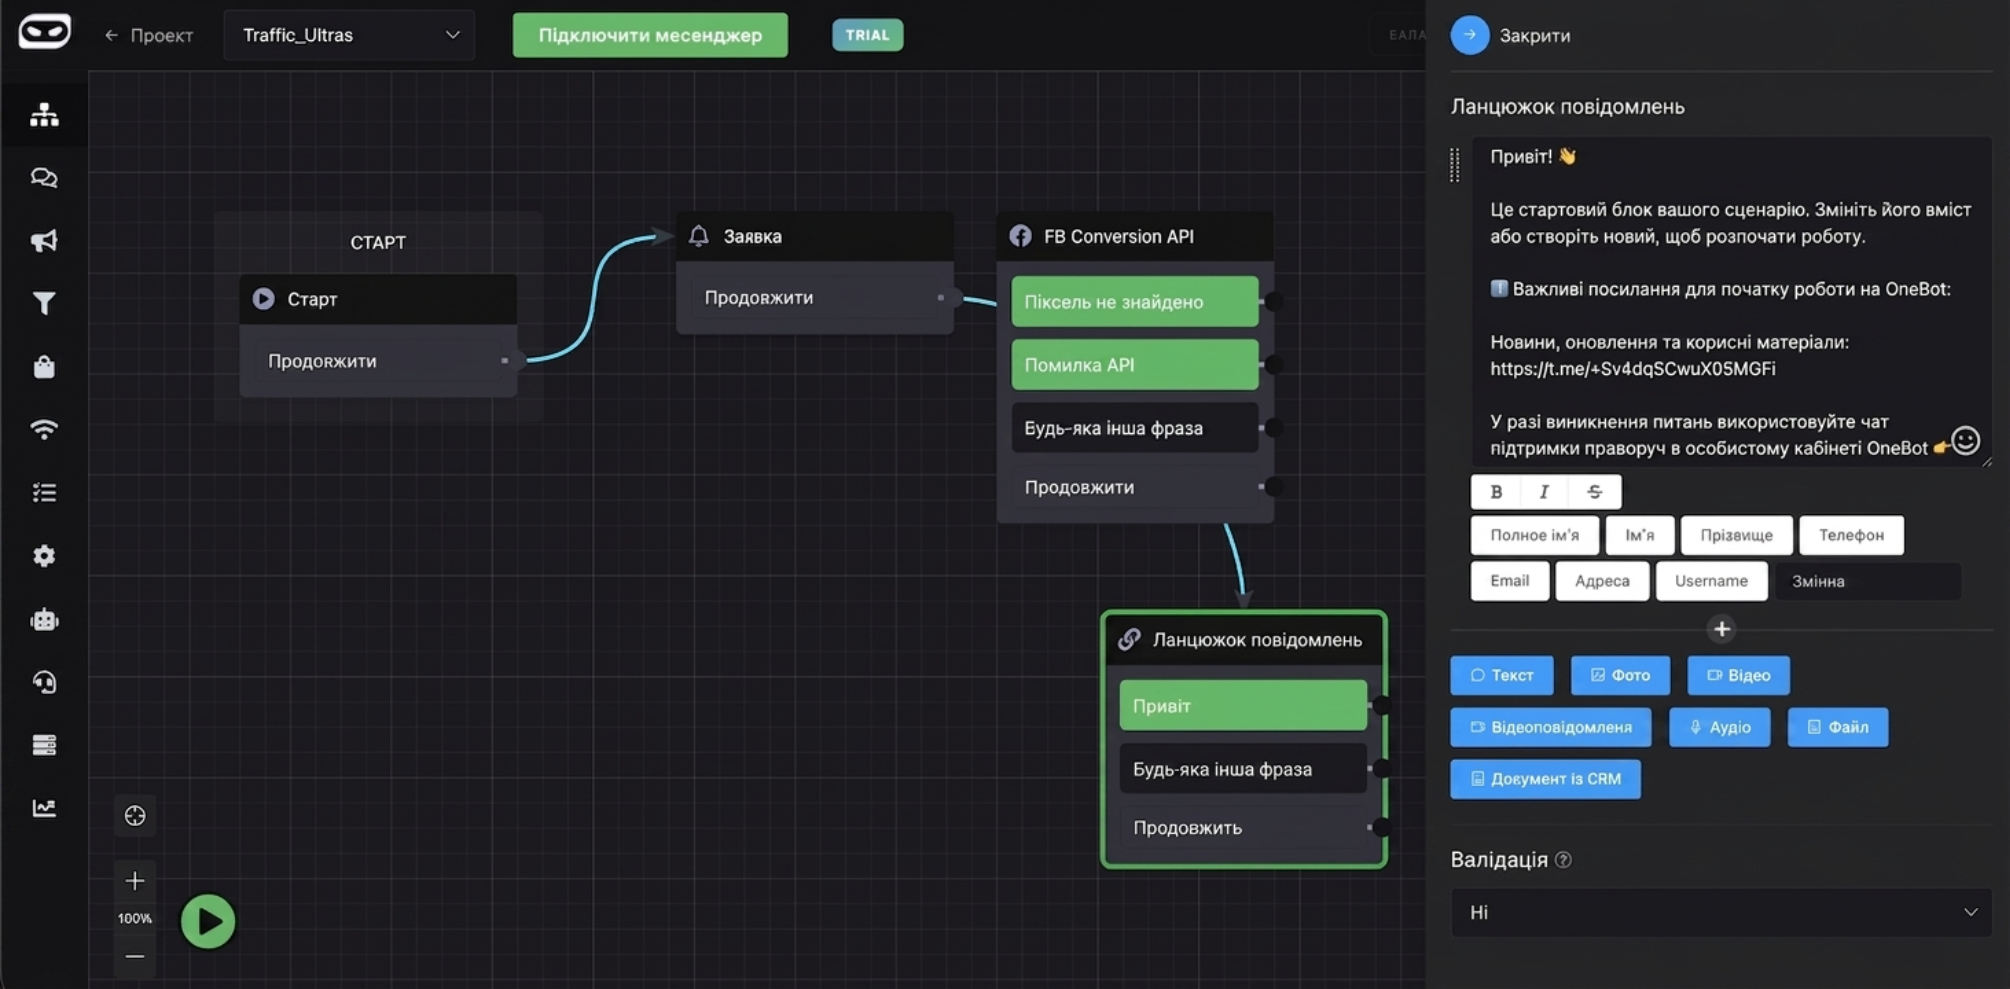Run scenario with green play button

pyautogui.click(x=208, y=921)
